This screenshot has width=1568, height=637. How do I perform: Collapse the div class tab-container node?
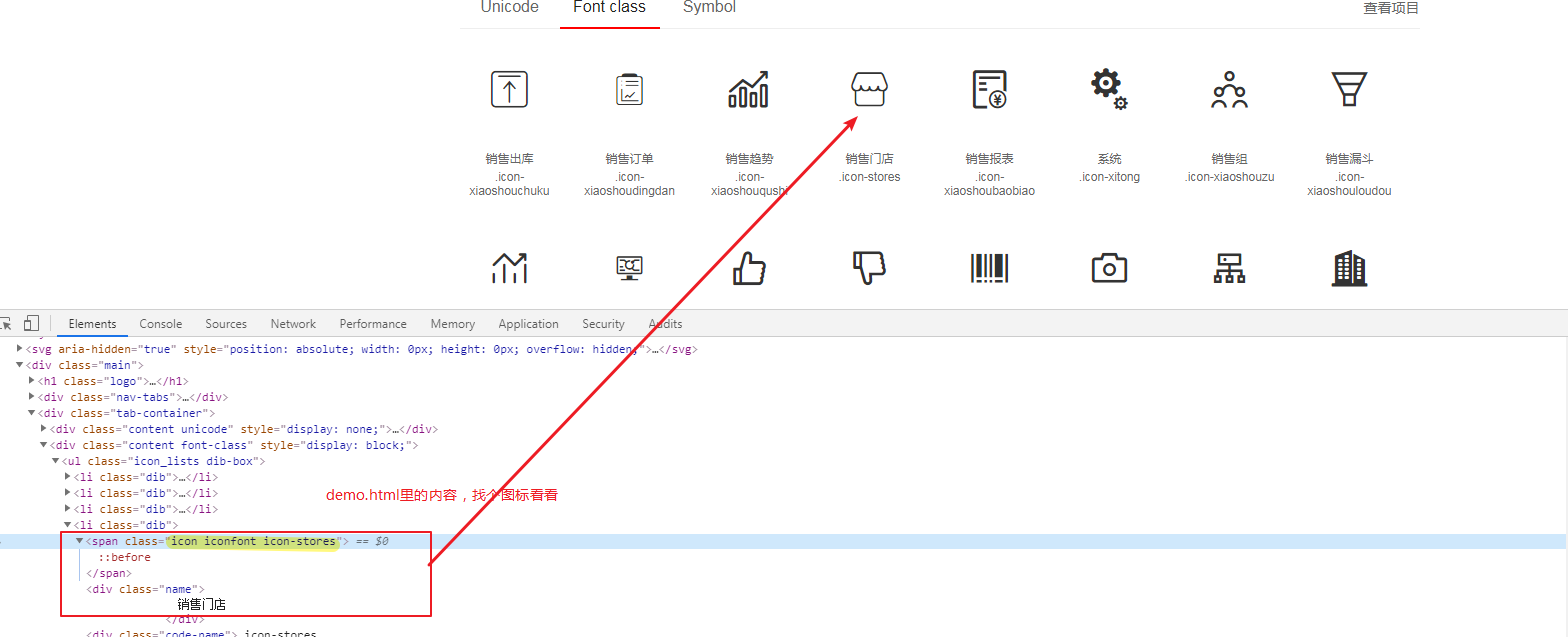click(32, 413)
